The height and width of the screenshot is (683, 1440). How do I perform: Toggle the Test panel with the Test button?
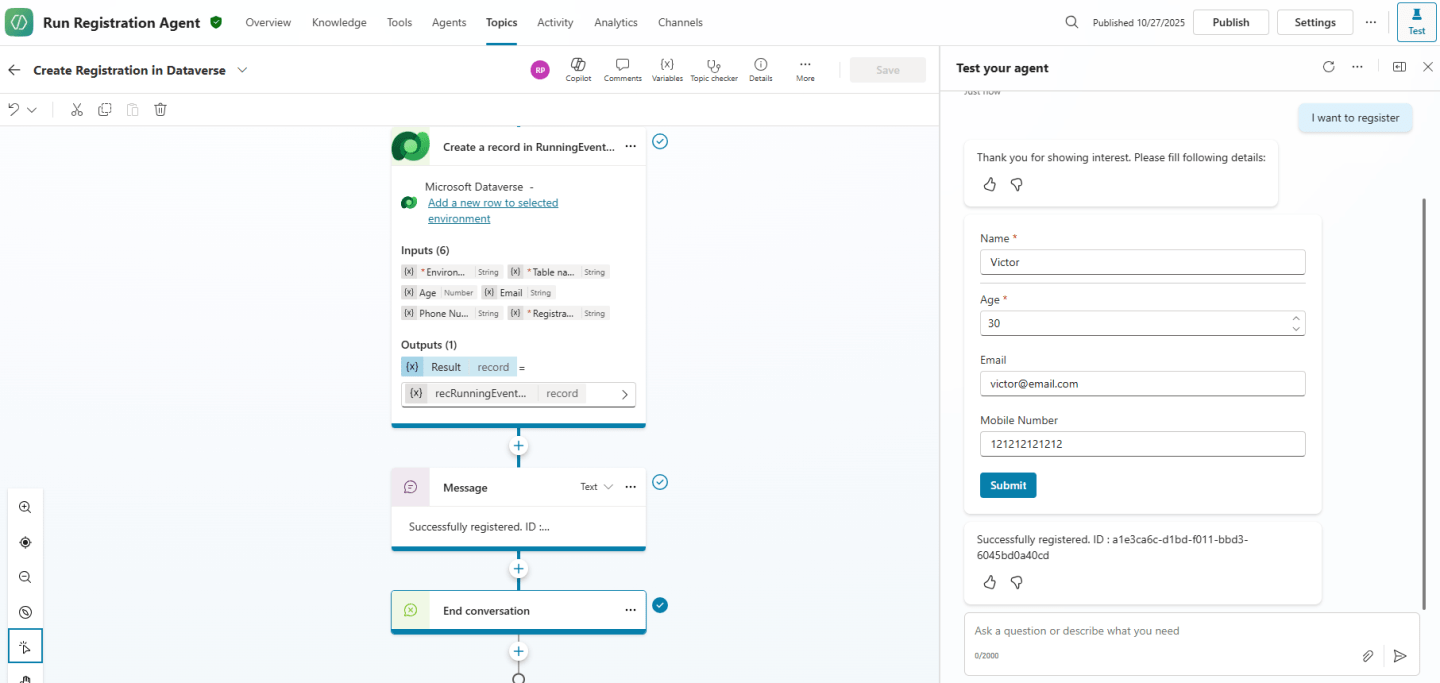[x=1416, y=21]
